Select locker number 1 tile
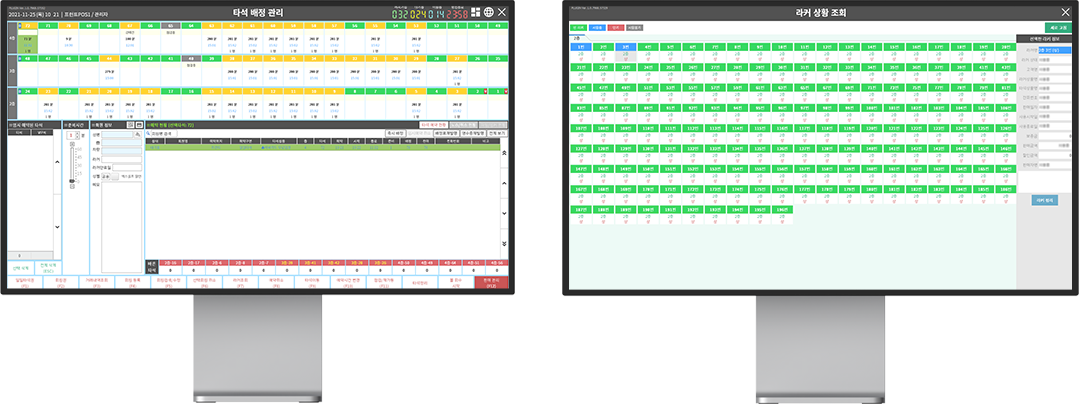The height and width of the screenshot is (404, 1079). click(580, 47)
